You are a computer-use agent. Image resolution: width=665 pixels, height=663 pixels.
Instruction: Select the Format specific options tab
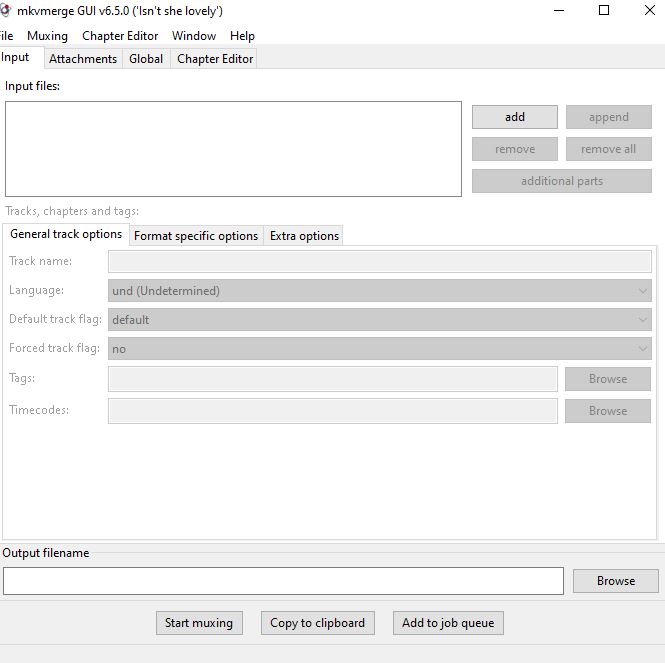click(196, 236)
